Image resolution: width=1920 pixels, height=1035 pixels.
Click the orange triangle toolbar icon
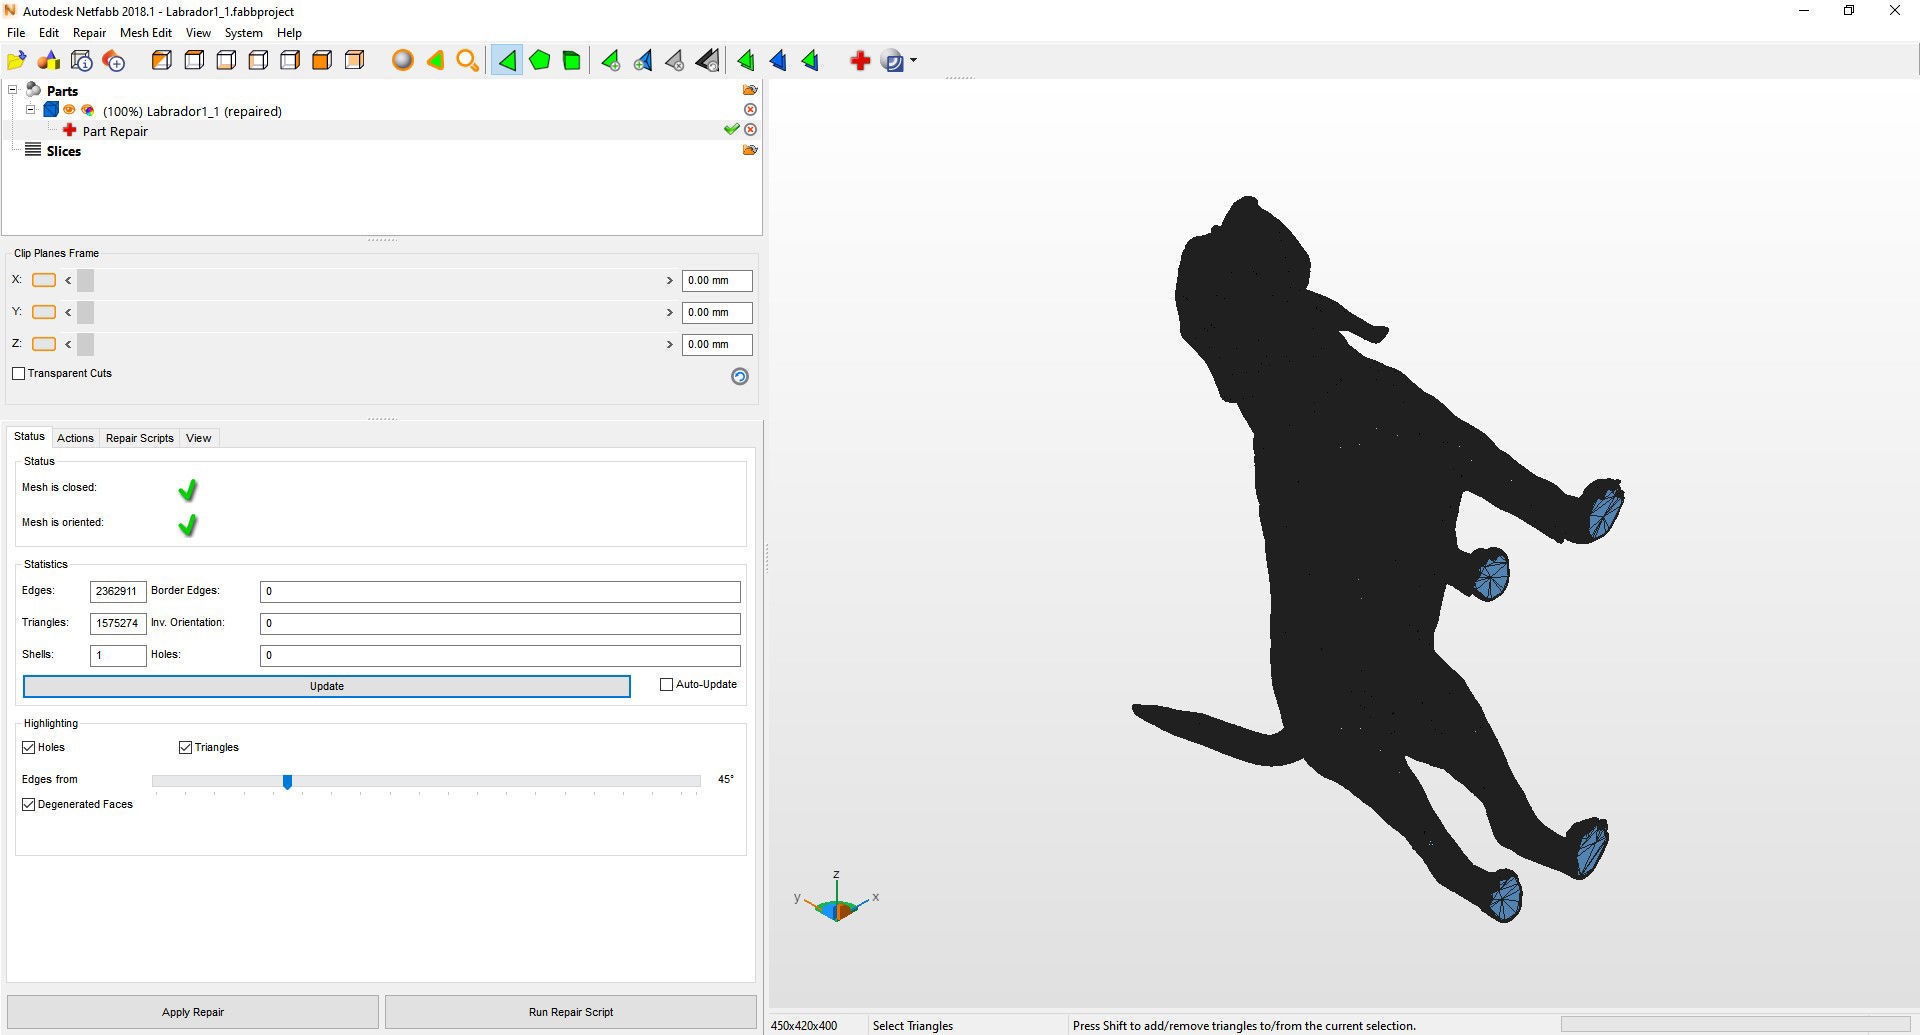435,61
